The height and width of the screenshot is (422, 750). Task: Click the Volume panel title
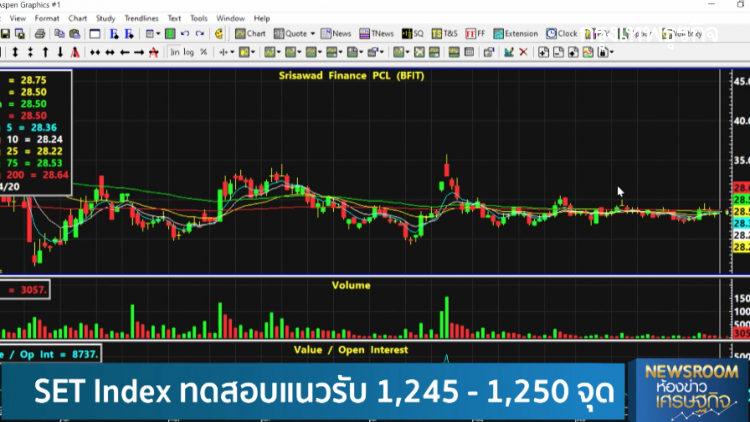351,285
